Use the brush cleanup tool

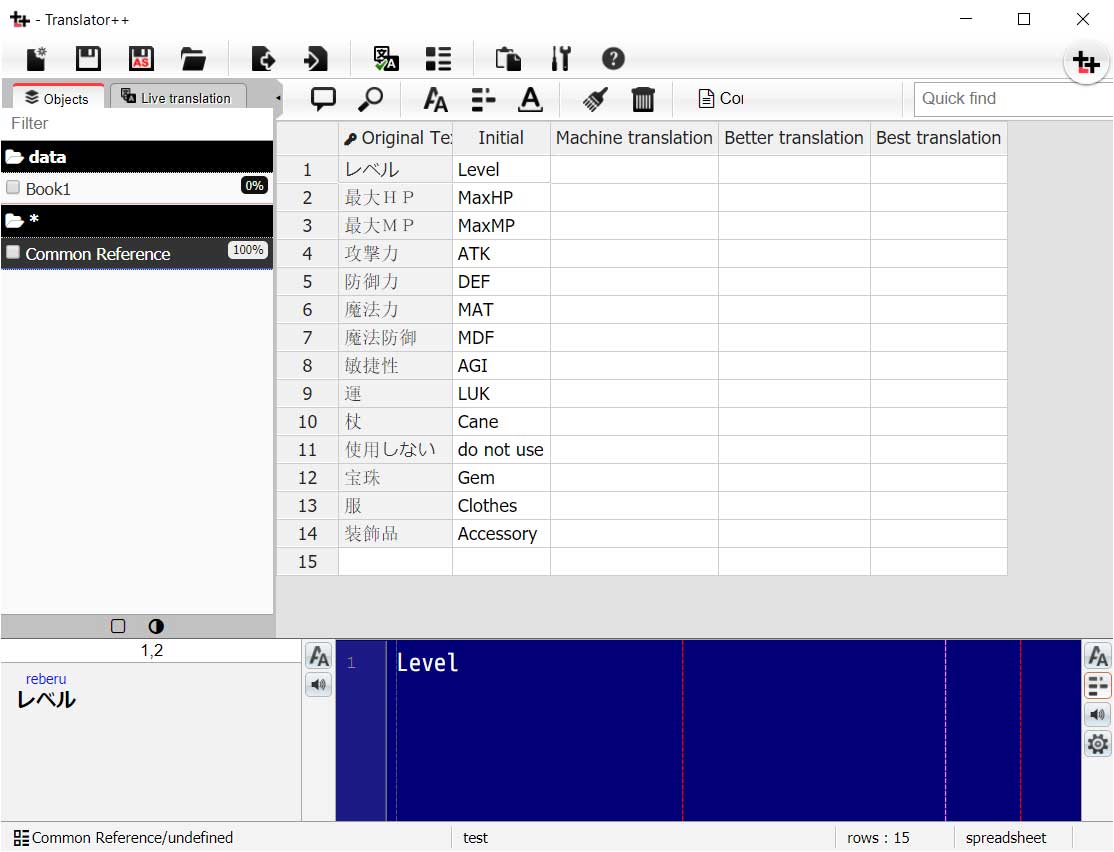pos(593,98)
